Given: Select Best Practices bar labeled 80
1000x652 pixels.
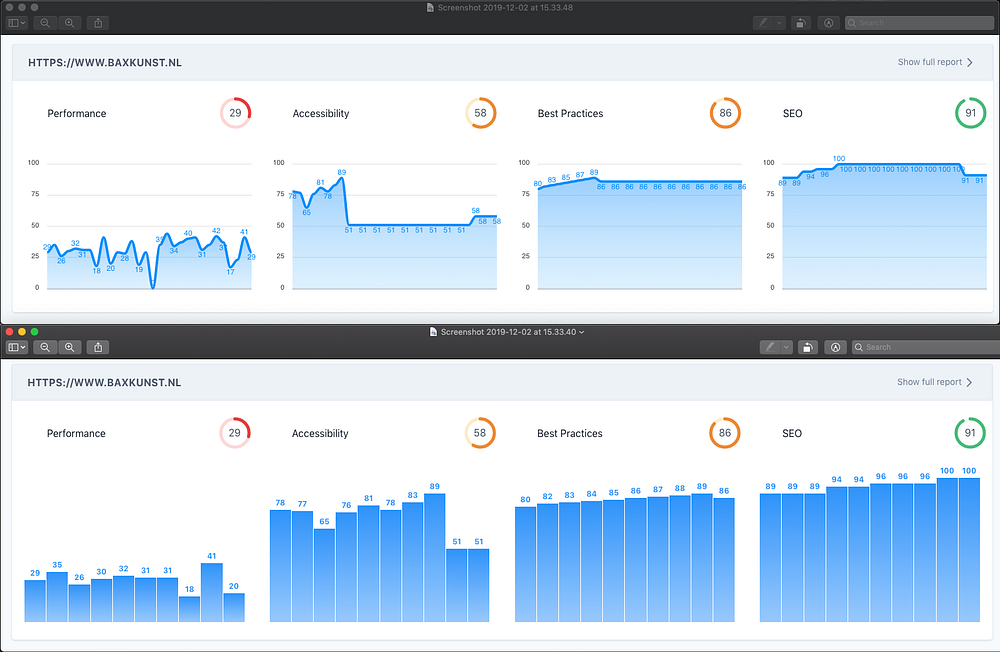Looking at the screenshot, I should click(x=526, y=565).
